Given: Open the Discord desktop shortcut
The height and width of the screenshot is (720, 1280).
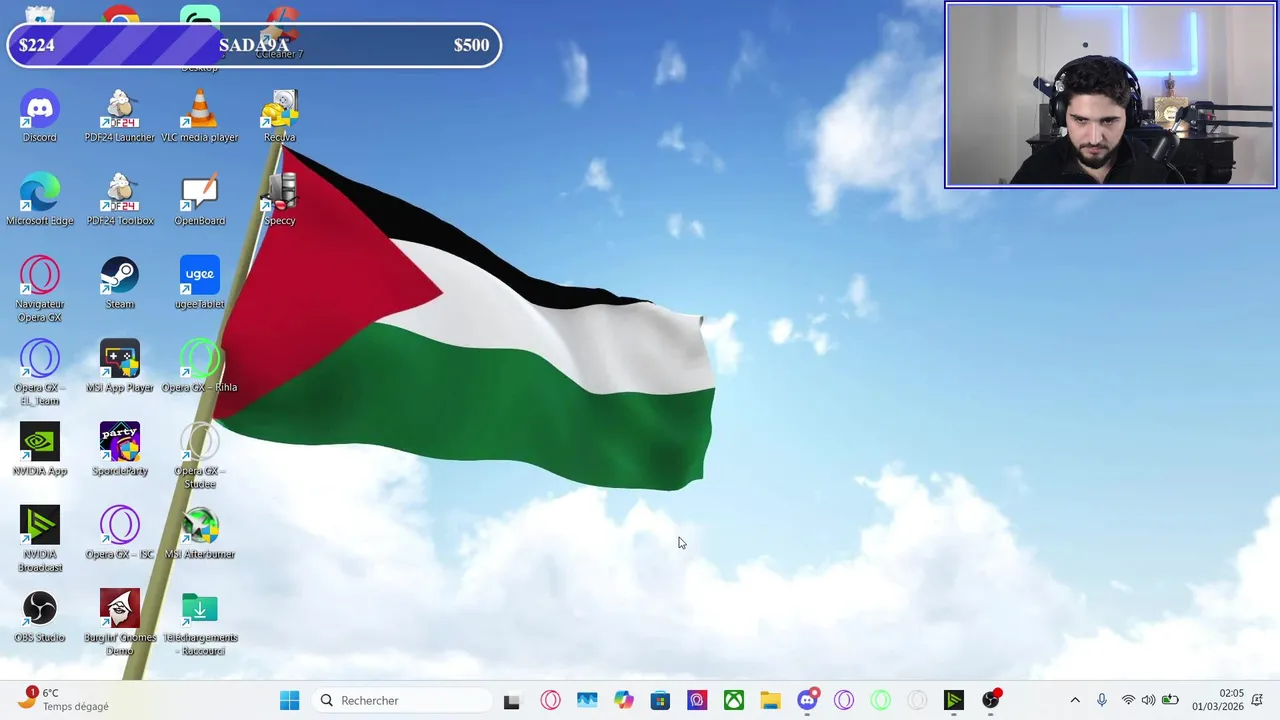Looking at the screenshot, I should pos(40,116).
